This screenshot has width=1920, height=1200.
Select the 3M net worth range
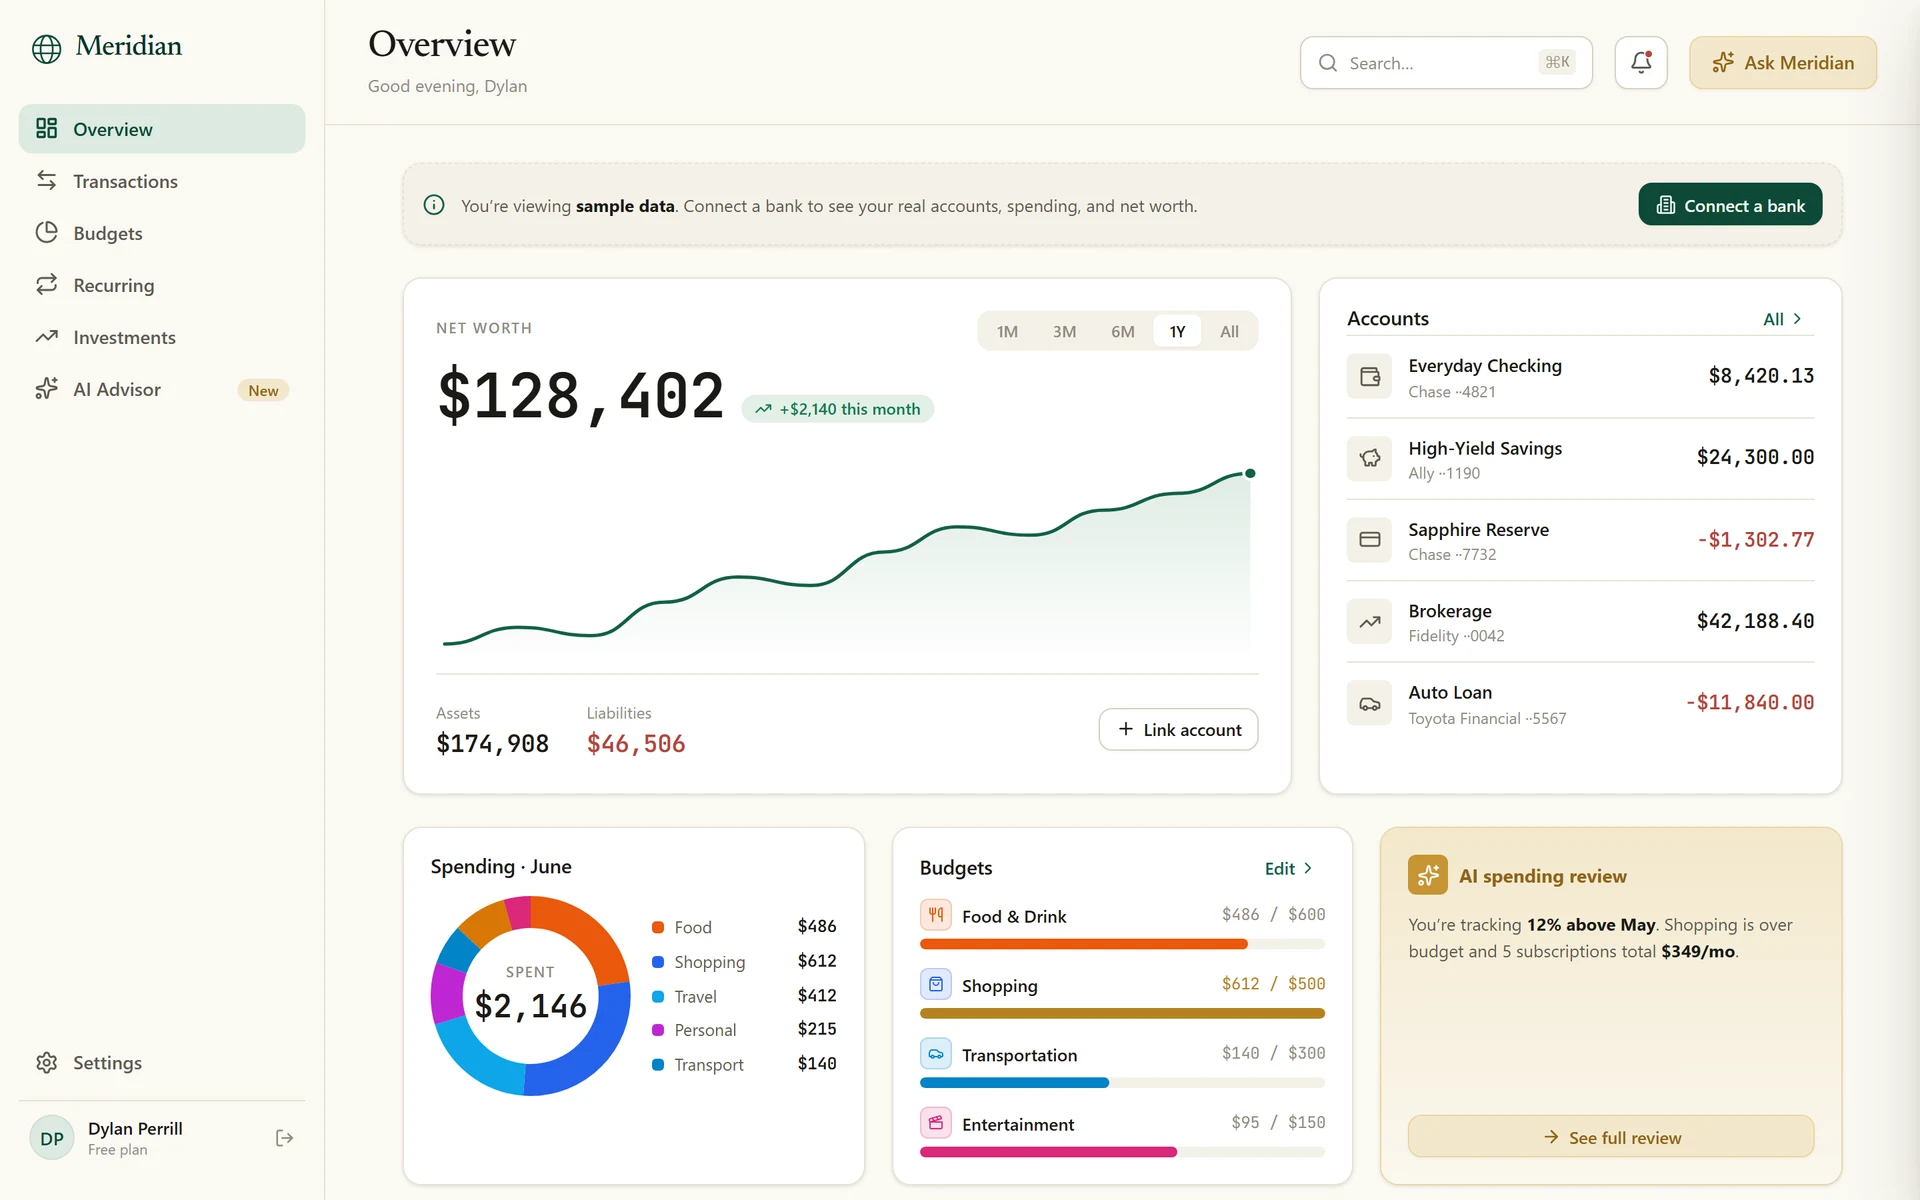[x=1064, y=331]
